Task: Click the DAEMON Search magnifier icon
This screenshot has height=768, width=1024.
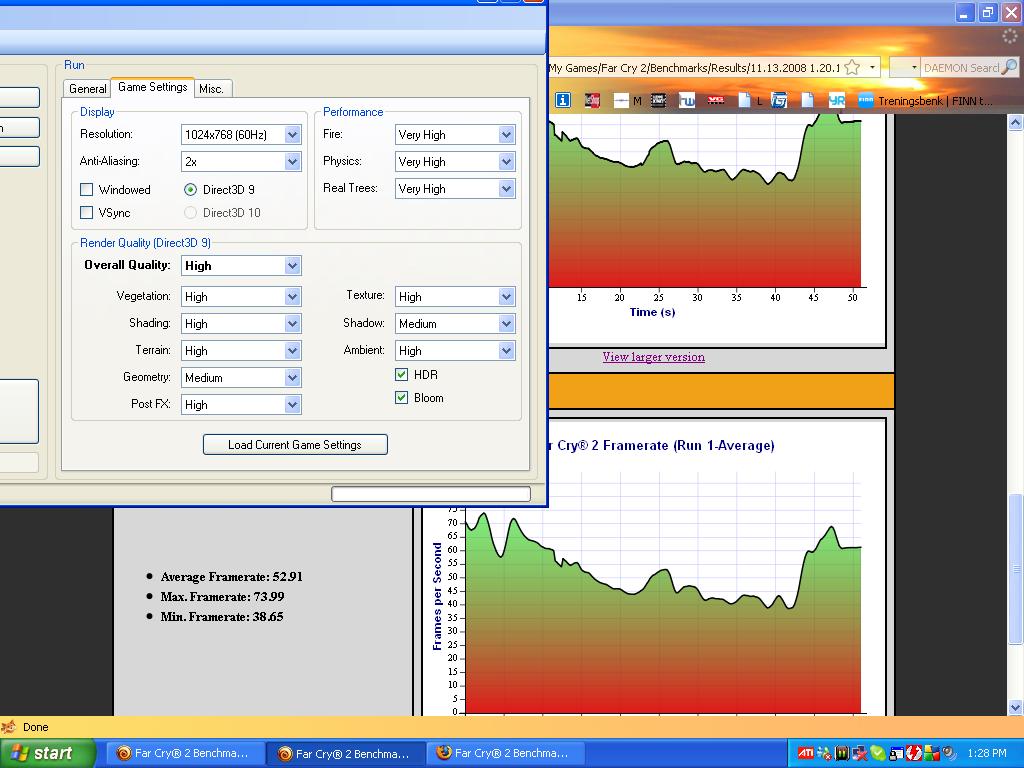Action: point(1009,67)
